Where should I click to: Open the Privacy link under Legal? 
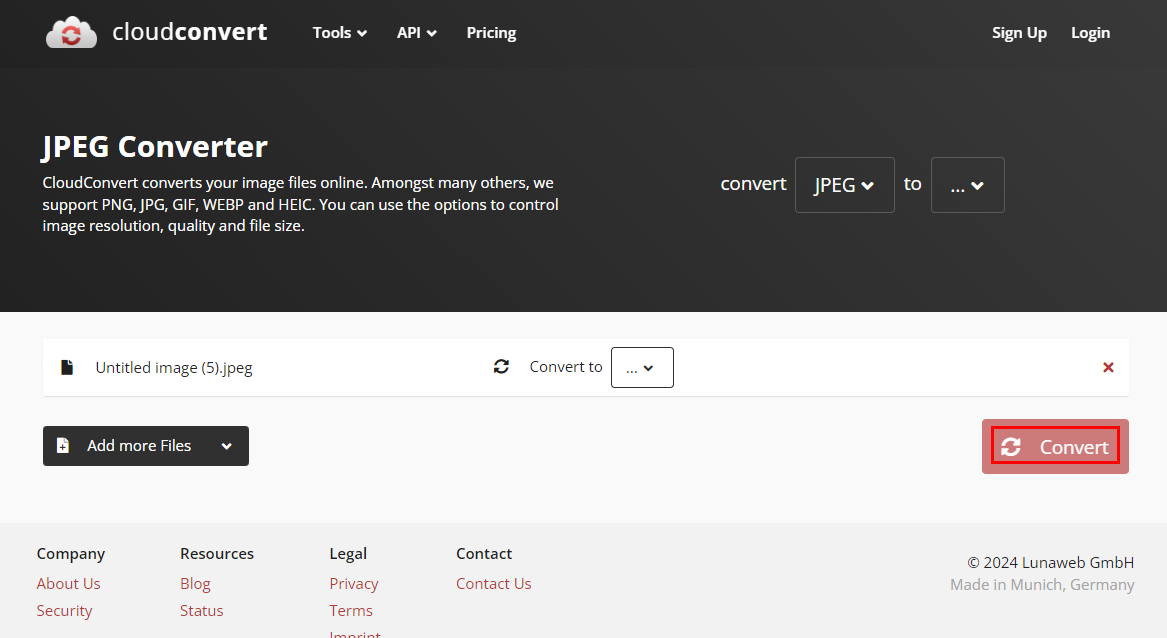(354, 584)
